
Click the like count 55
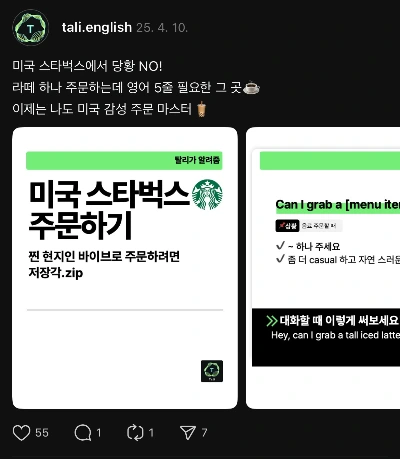click(42, 433)
